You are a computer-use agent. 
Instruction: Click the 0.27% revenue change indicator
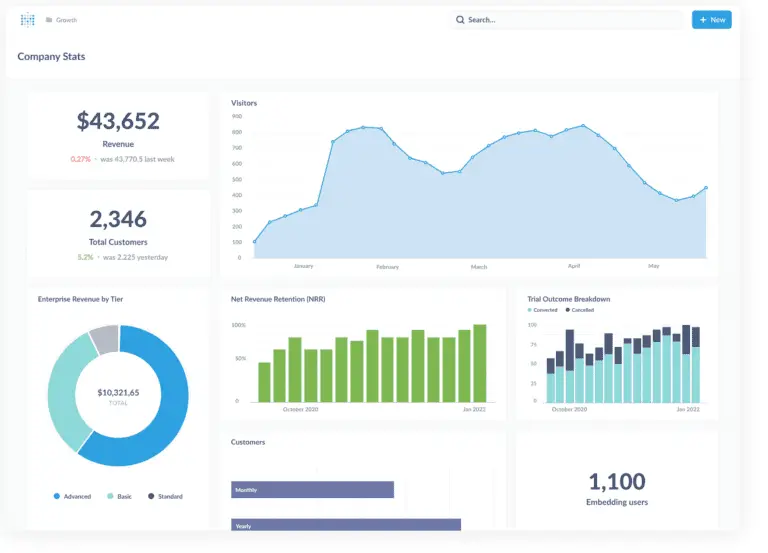coord(81,159)
